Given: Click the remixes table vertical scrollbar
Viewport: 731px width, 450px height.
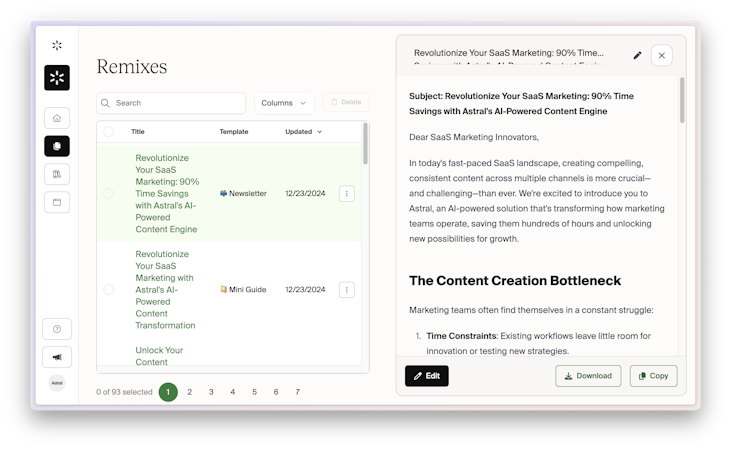Looking at the screenshot, I should (365, 144).
